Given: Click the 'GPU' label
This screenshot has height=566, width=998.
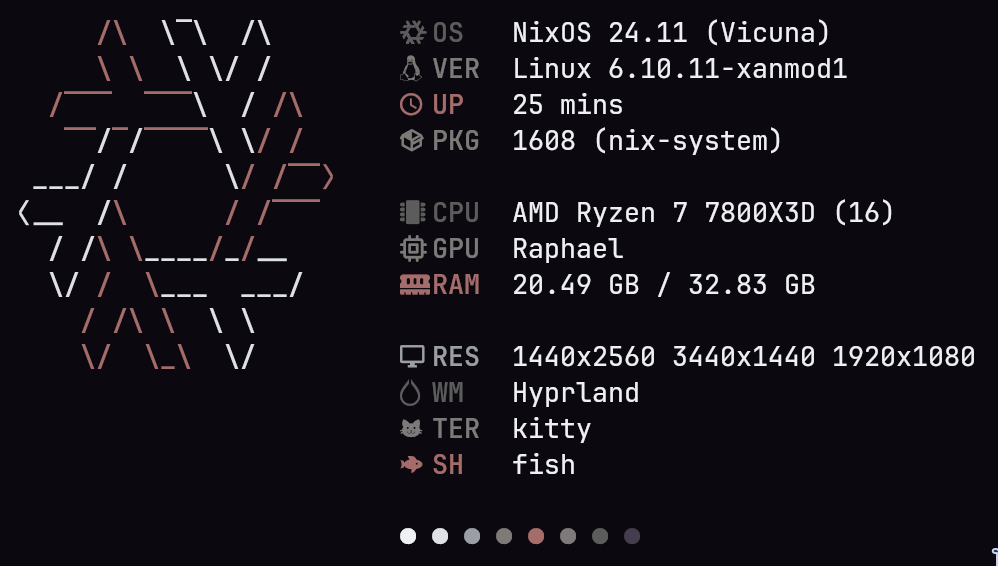Looking at the screenshot, I should [456, 249].
